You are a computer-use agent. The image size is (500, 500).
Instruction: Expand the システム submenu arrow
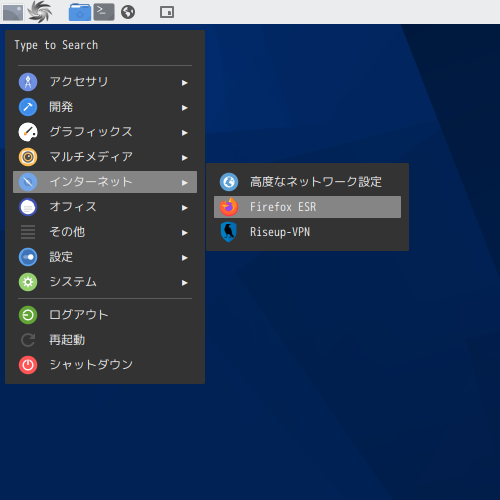[x=185, y=283]
